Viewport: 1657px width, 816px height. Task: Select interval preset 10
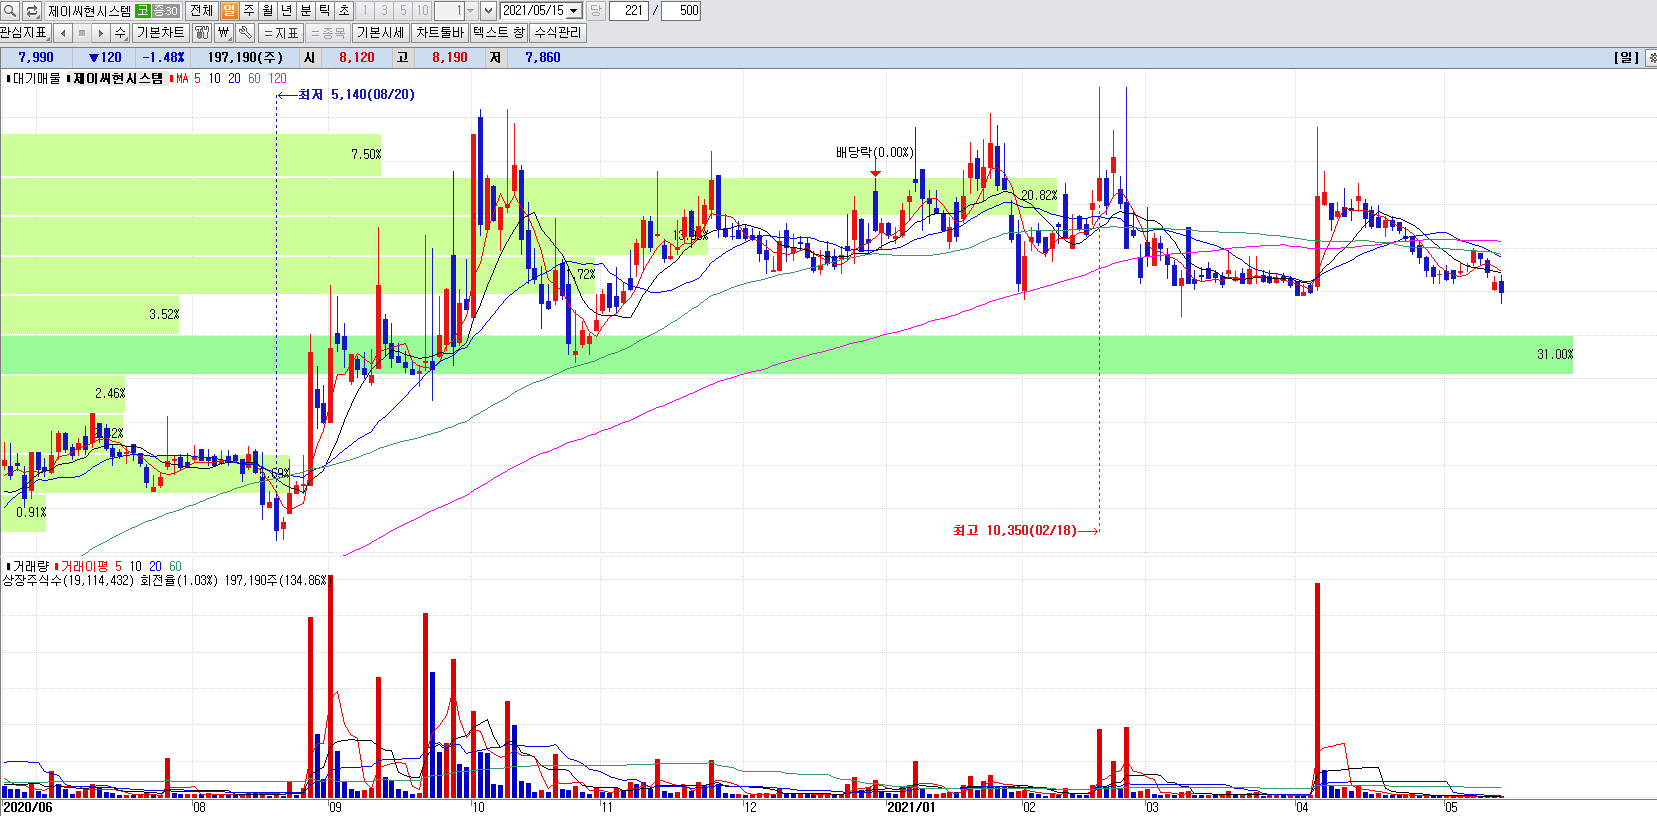coord(422,10)
